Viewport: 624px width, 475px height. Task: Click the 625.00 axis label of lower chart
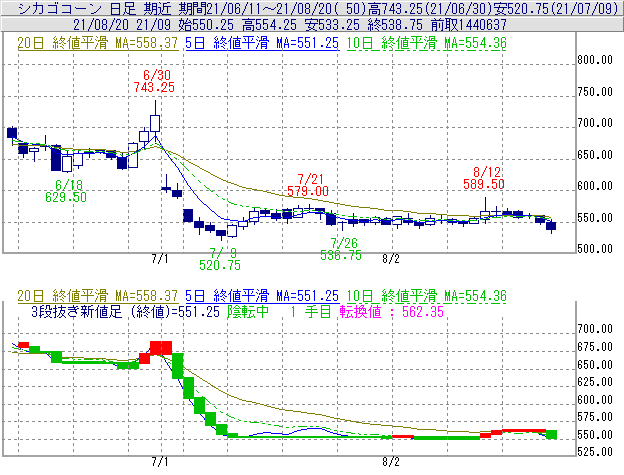pos(595,382)
